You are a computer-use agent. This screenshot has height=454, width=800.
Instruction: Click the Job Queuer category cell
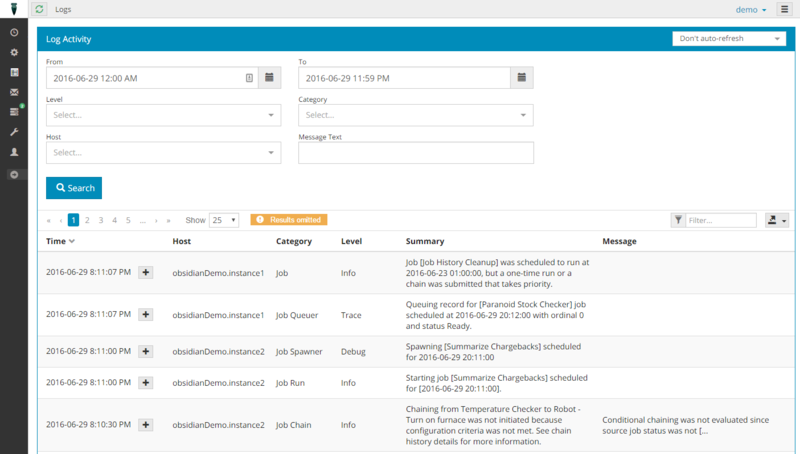pyautogui.click(x=297, y=315)
